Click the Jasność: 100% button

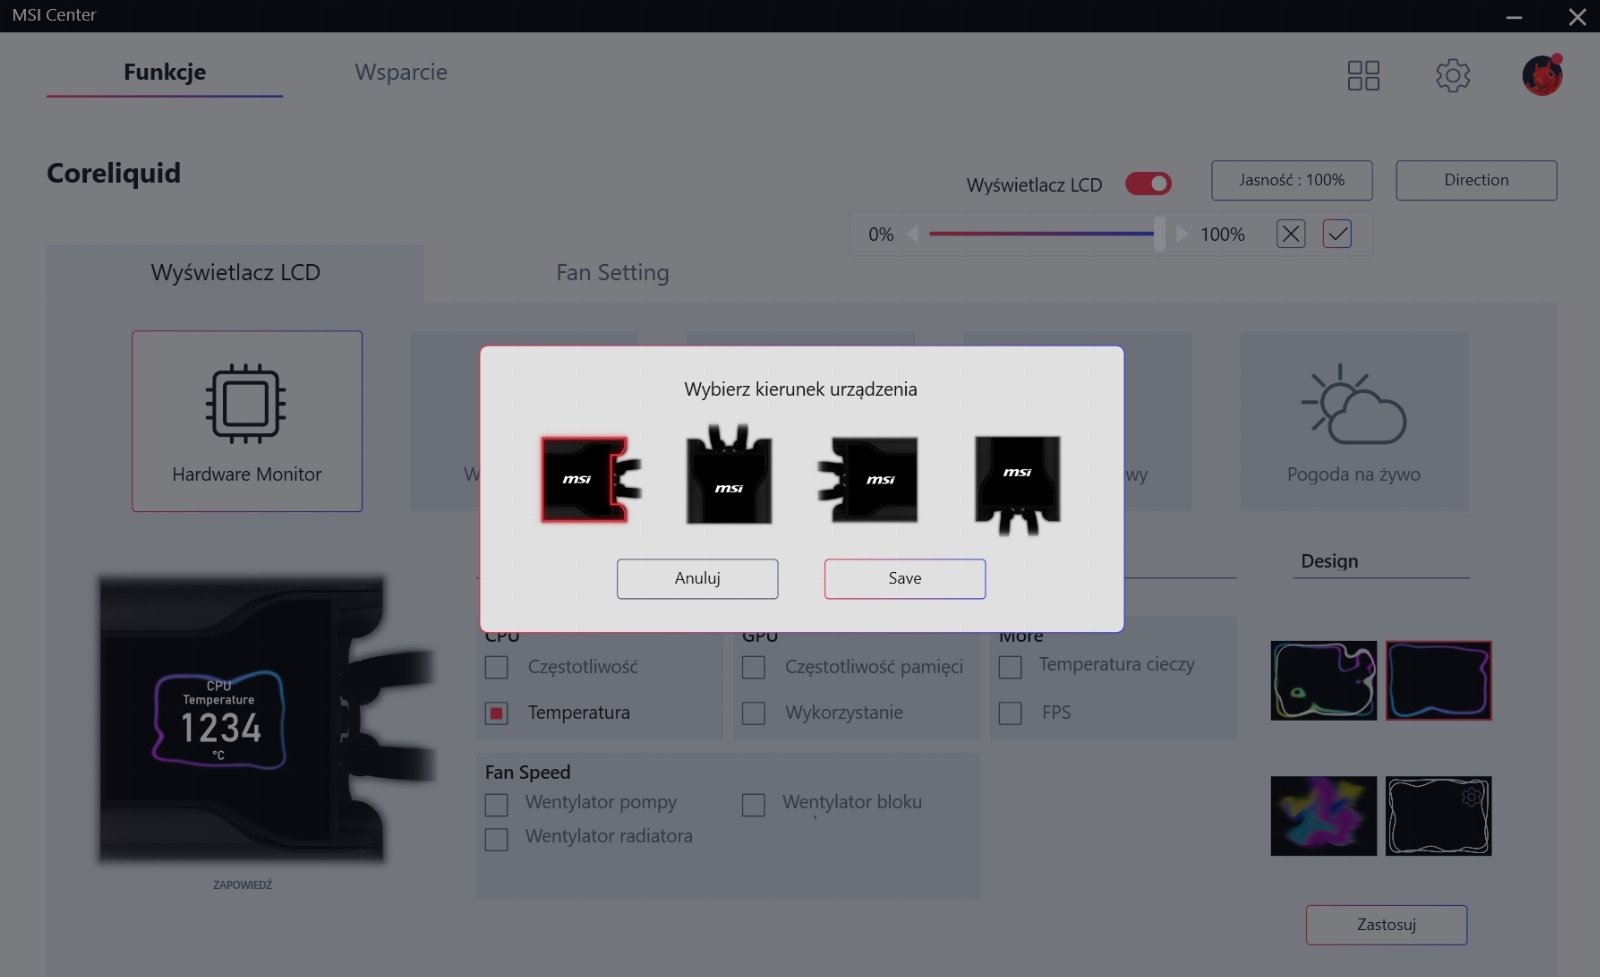click(x=1292, y=180)
